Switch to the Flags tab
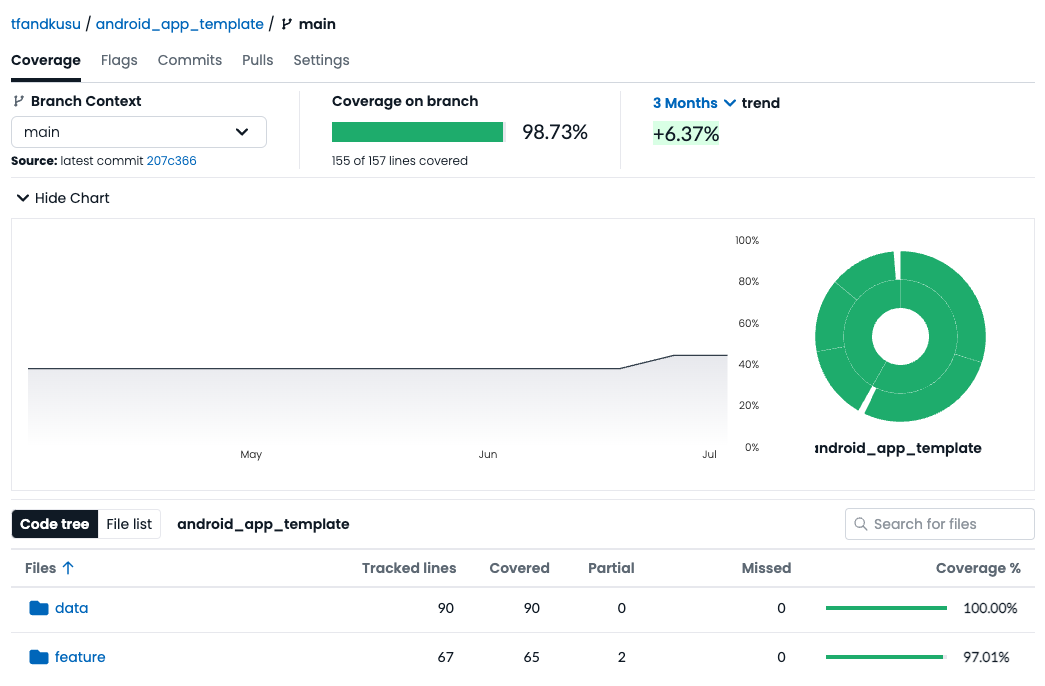Viewport: 1045px width, 686px height. 119,60
